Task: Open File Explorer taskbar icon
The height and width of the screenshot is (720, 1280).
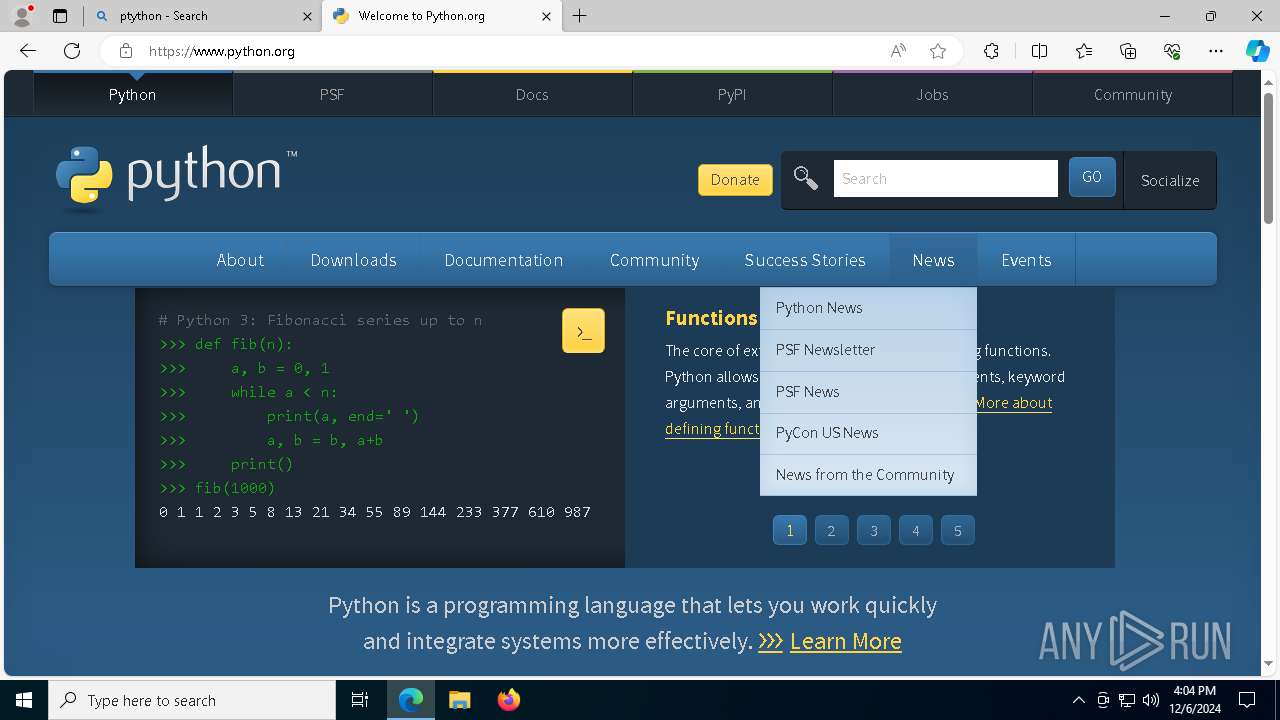Action: [459, 700]
